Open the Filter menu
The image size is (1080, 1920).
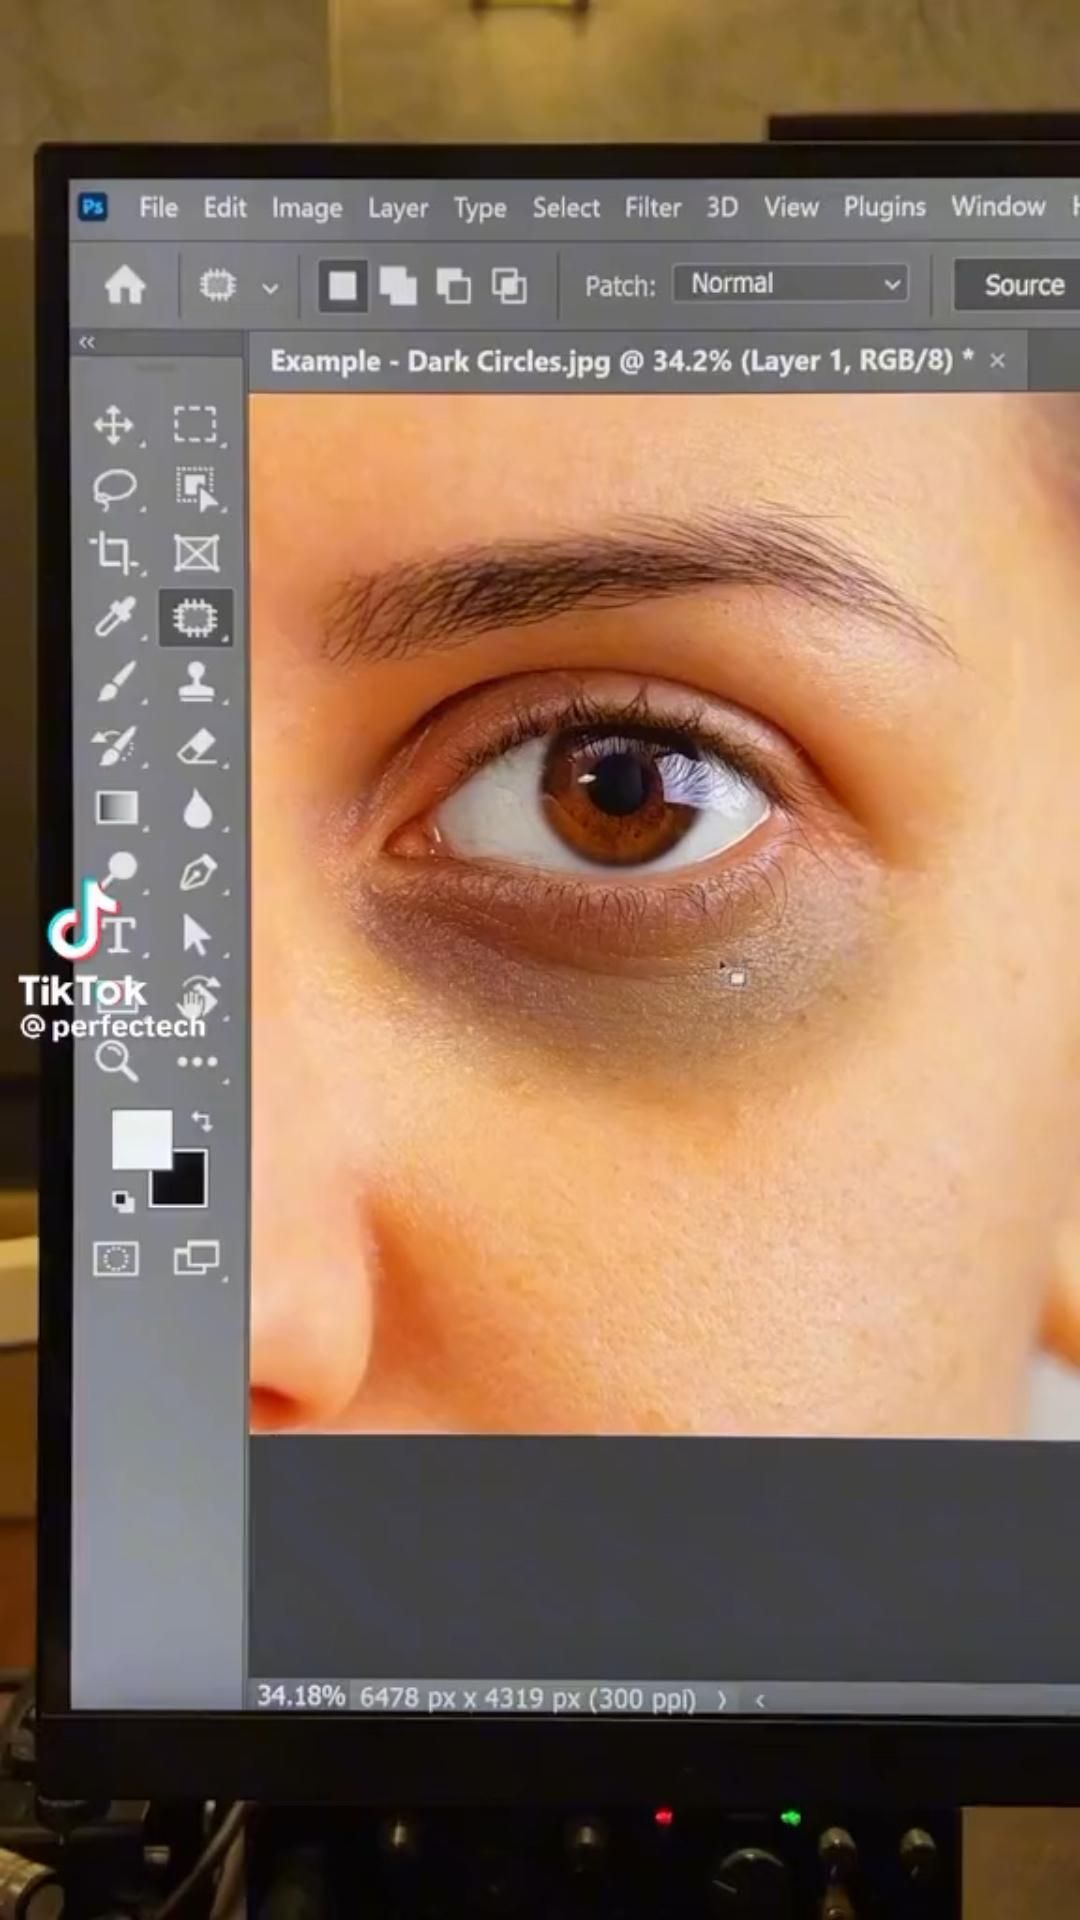click(653, 207)
